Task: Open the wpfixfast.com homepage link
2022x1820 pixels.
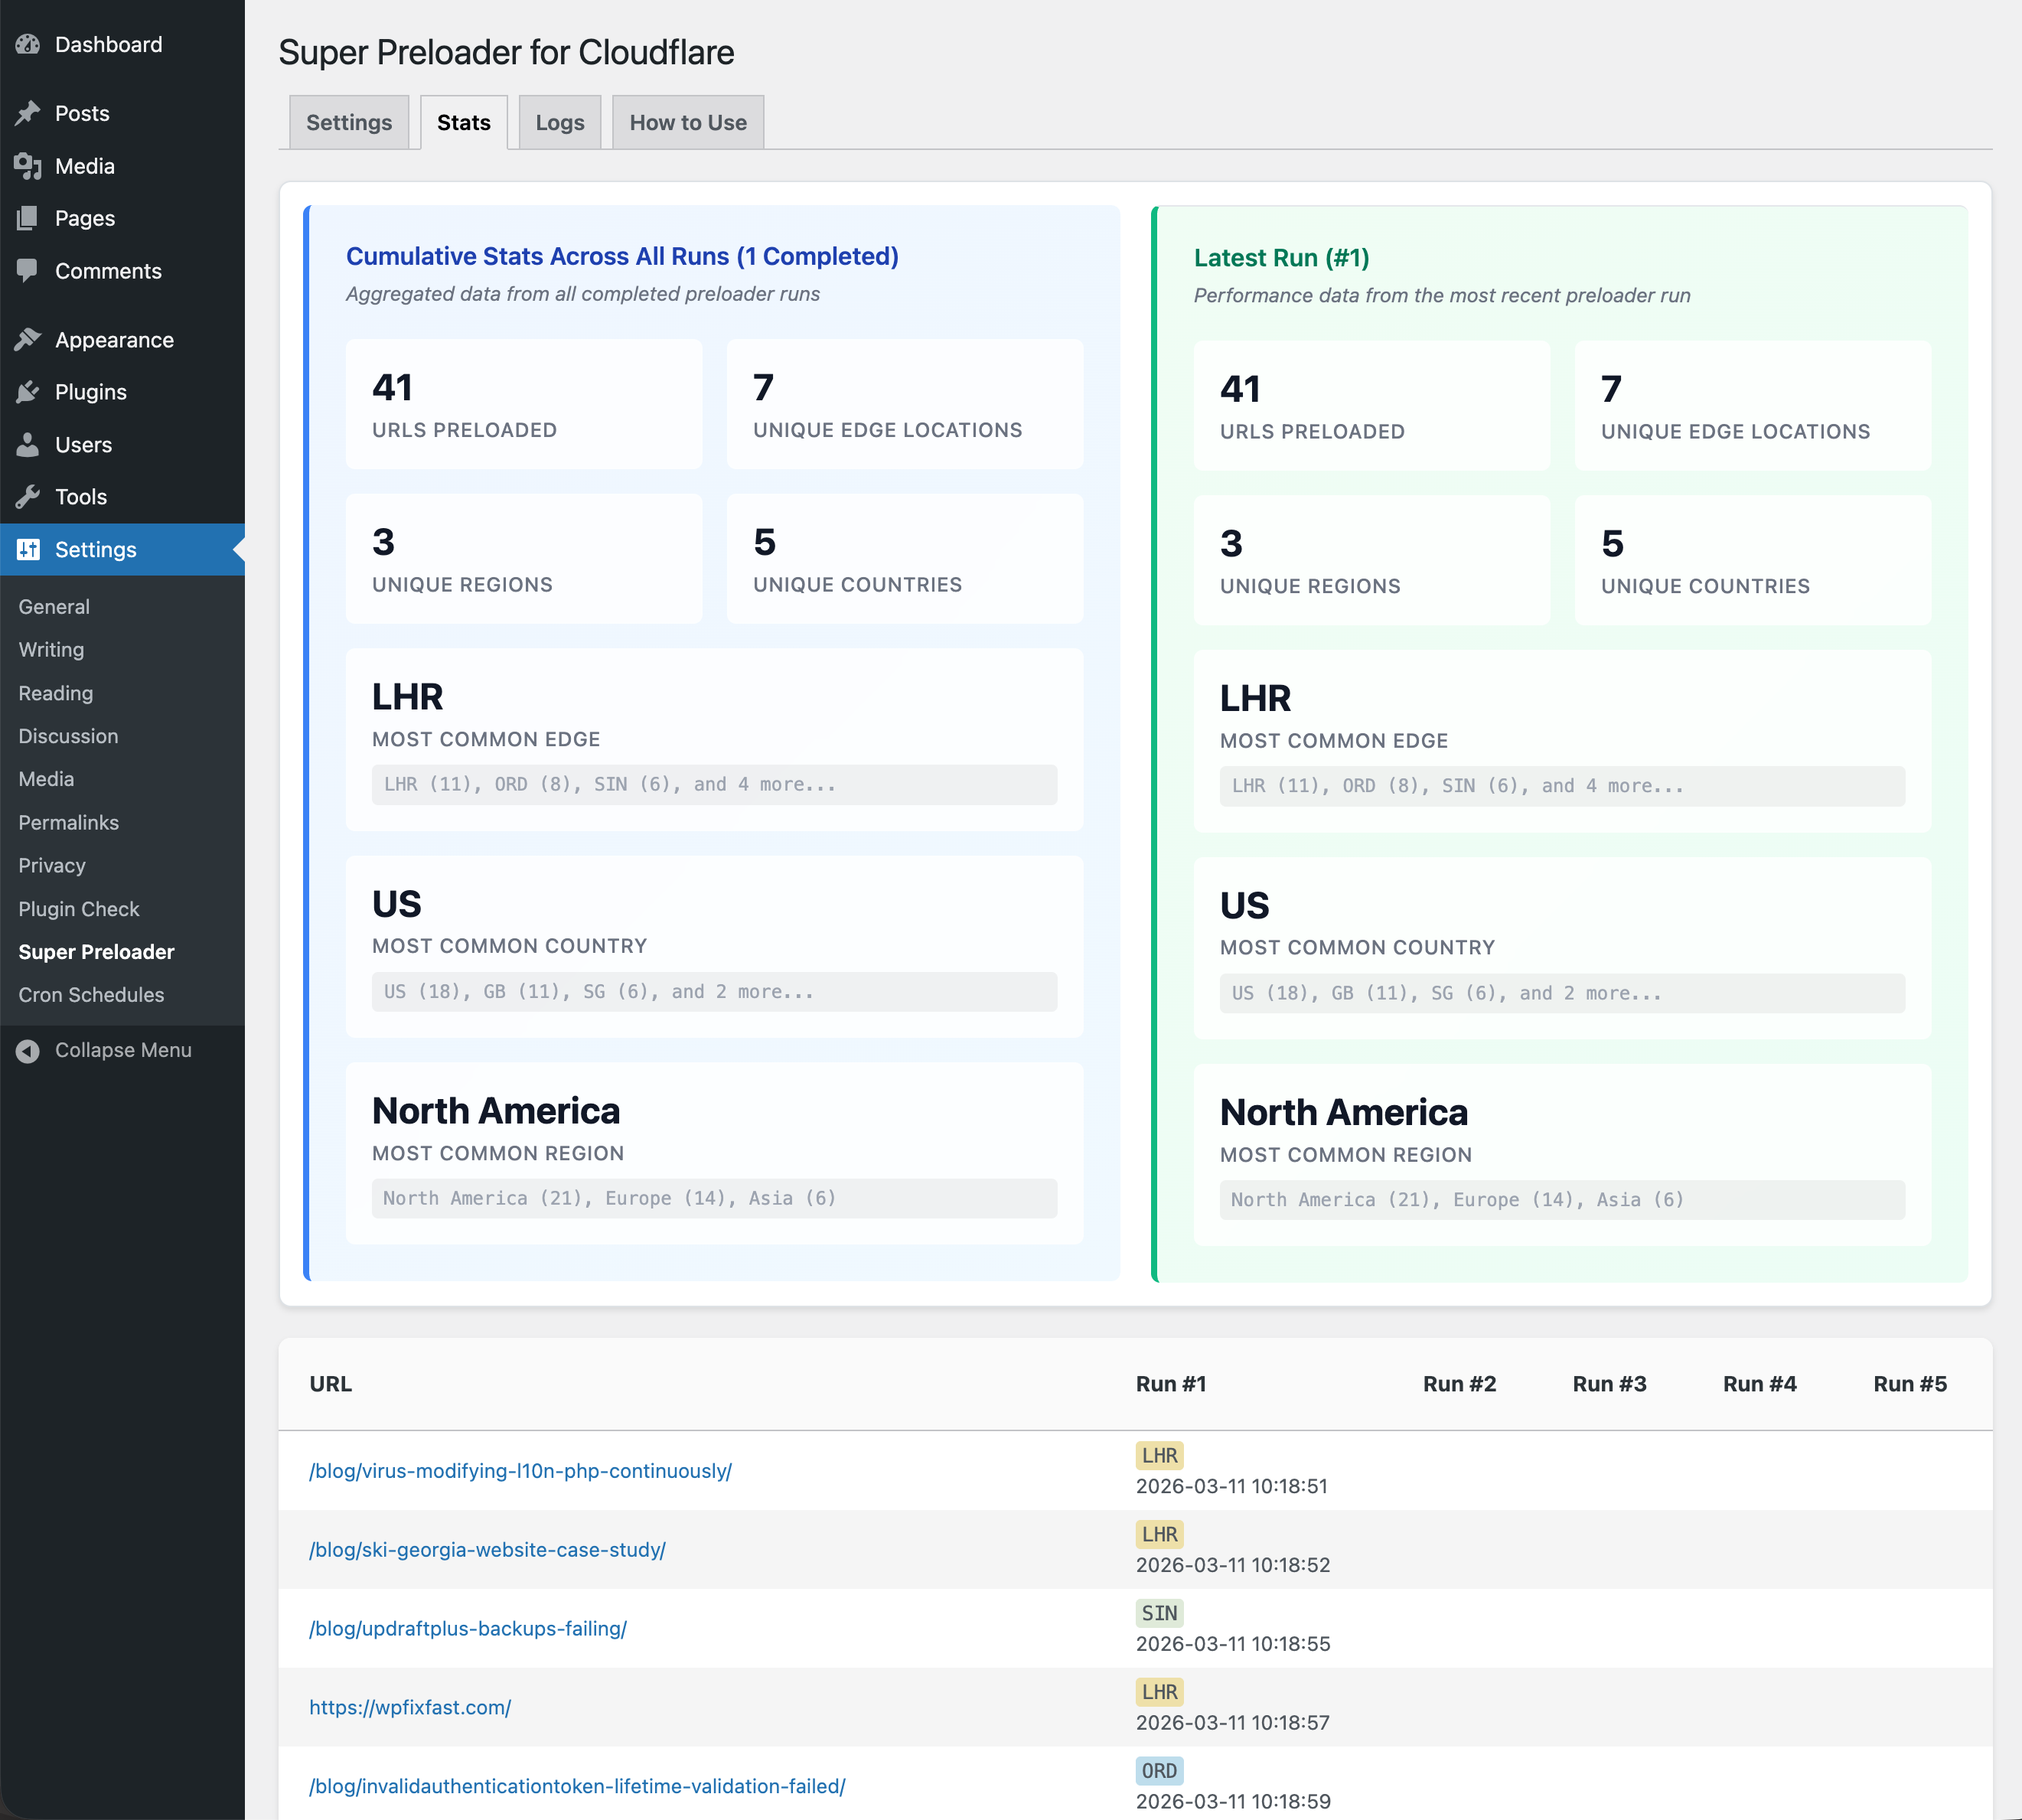Action: tap(410, 1707)
